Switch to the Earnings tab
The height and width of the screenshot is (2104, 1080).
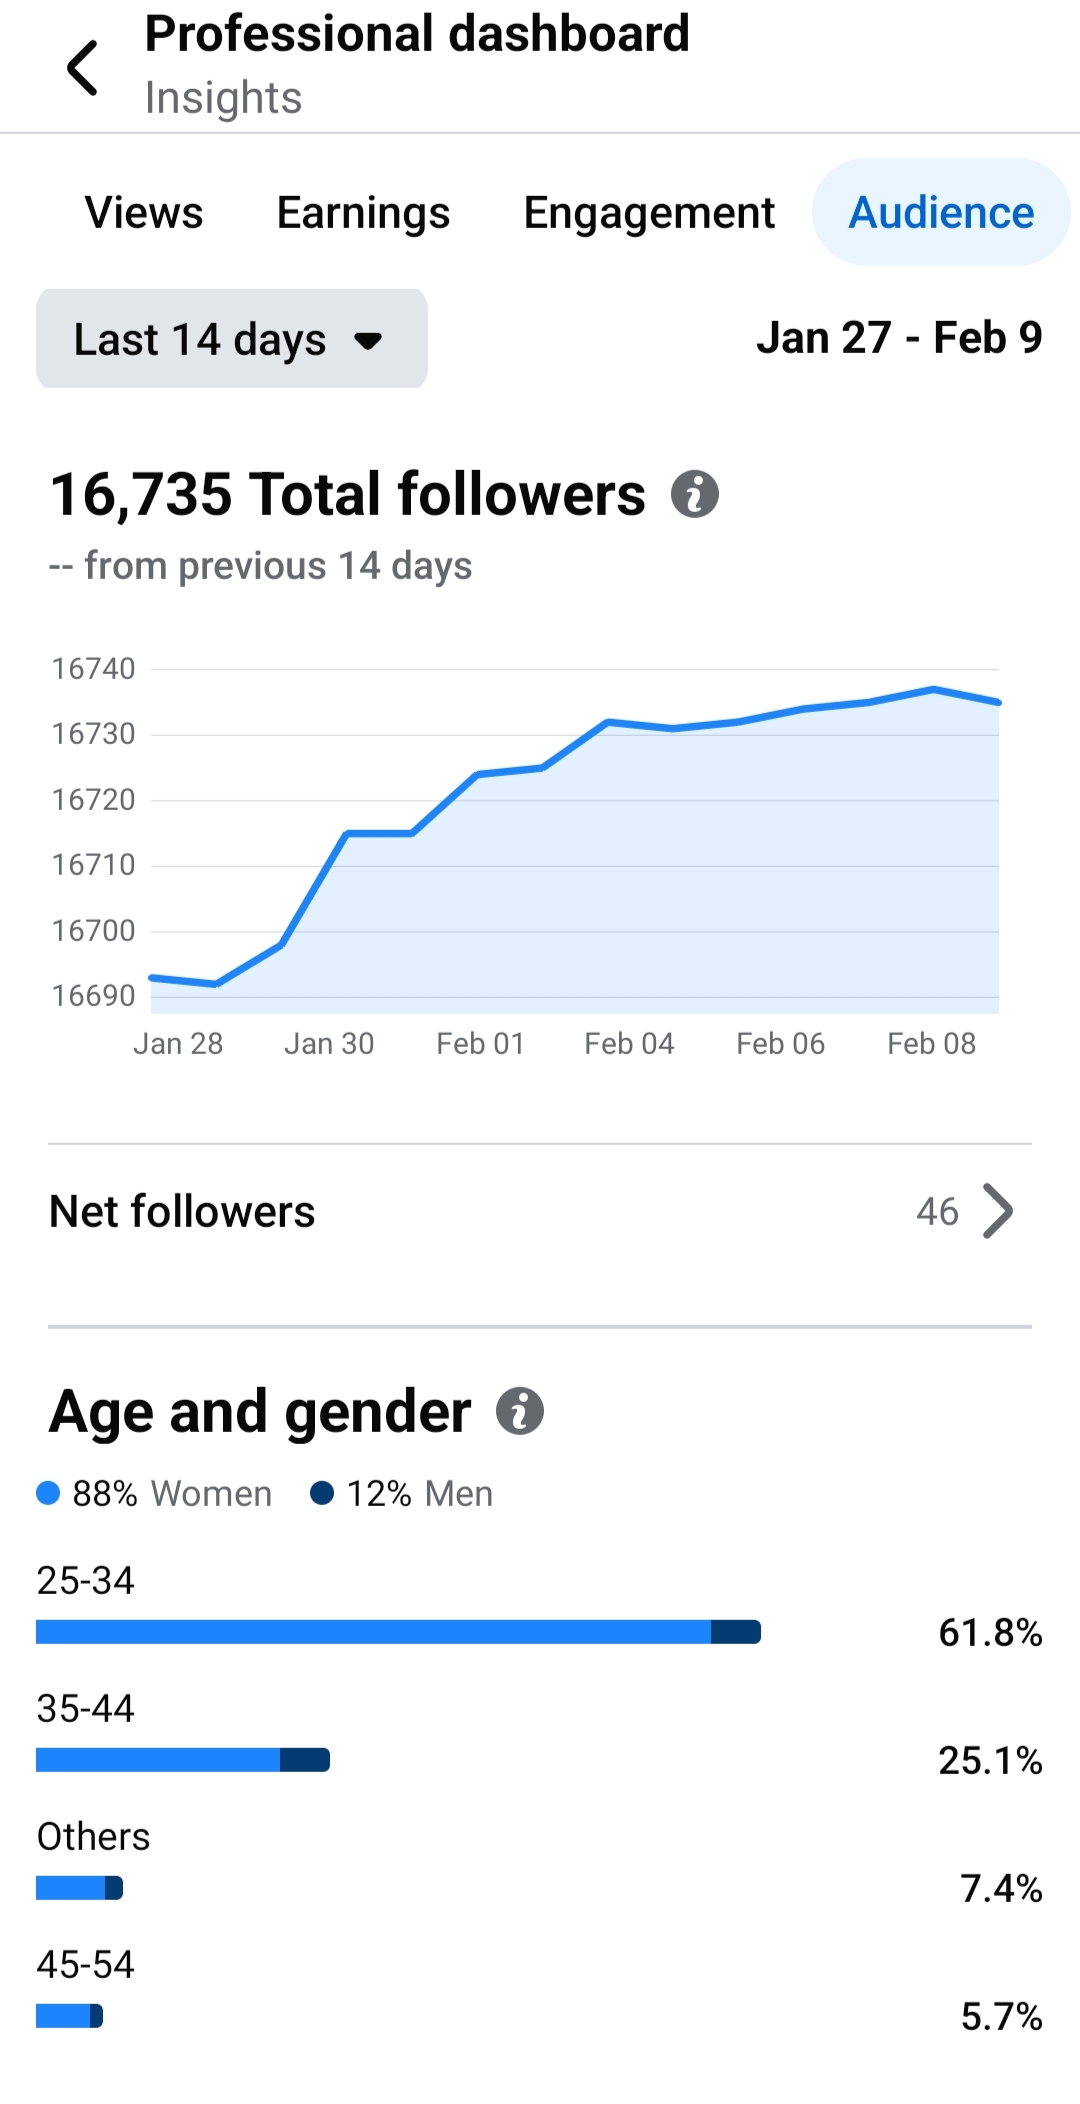(363, 212)
